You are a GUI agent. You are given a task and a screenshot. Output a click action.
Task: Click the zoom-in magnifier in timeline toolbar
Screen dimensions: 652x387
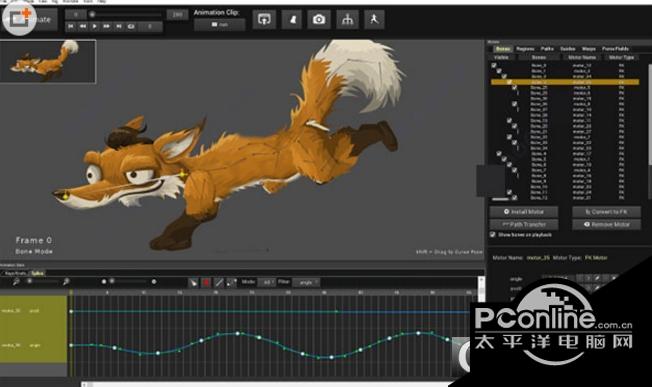click(66, 282)
